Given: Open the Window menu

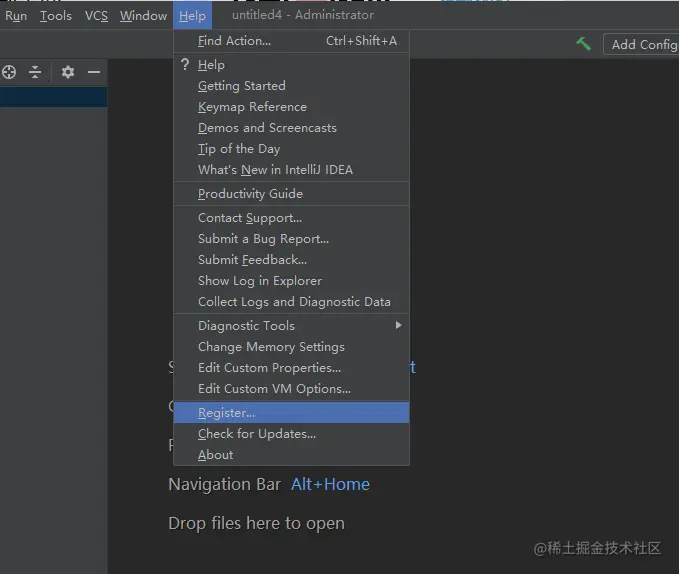Looking at the screenshot, I should click(143, 16).
